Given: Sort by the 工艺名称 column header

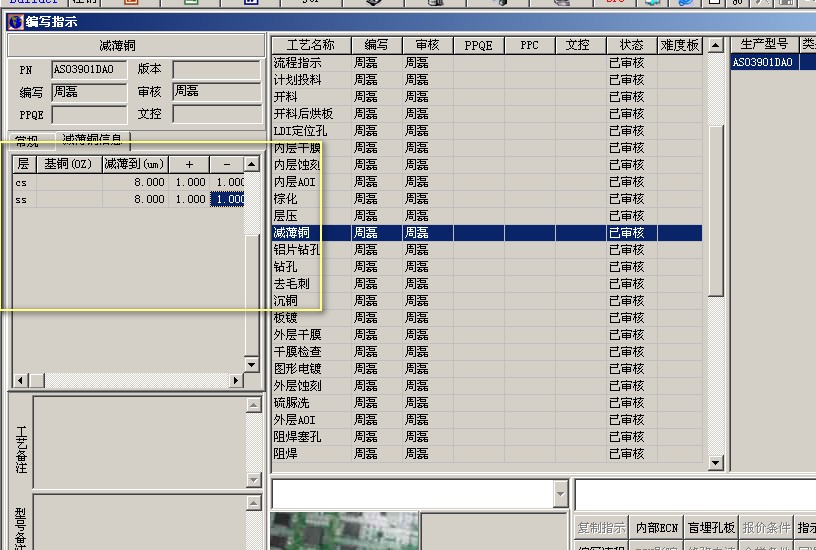Looking at the screenshot, I should (x=311, y=45).
